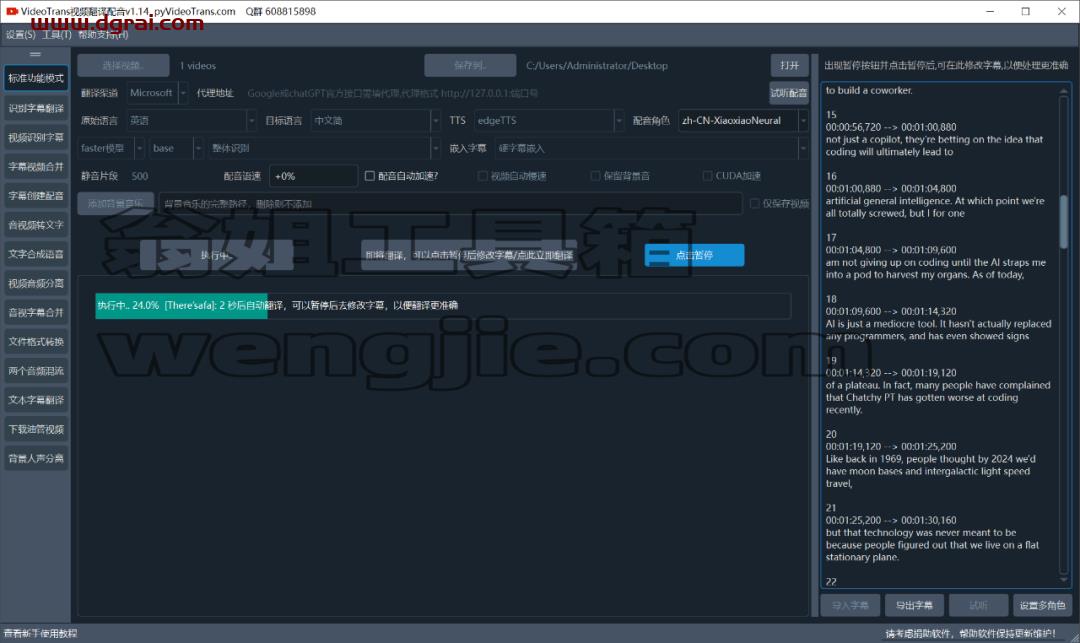1080x643 pixels.
Task: Open the 翻译渠道 Microsoft dropdown
Action: point(157,93)
